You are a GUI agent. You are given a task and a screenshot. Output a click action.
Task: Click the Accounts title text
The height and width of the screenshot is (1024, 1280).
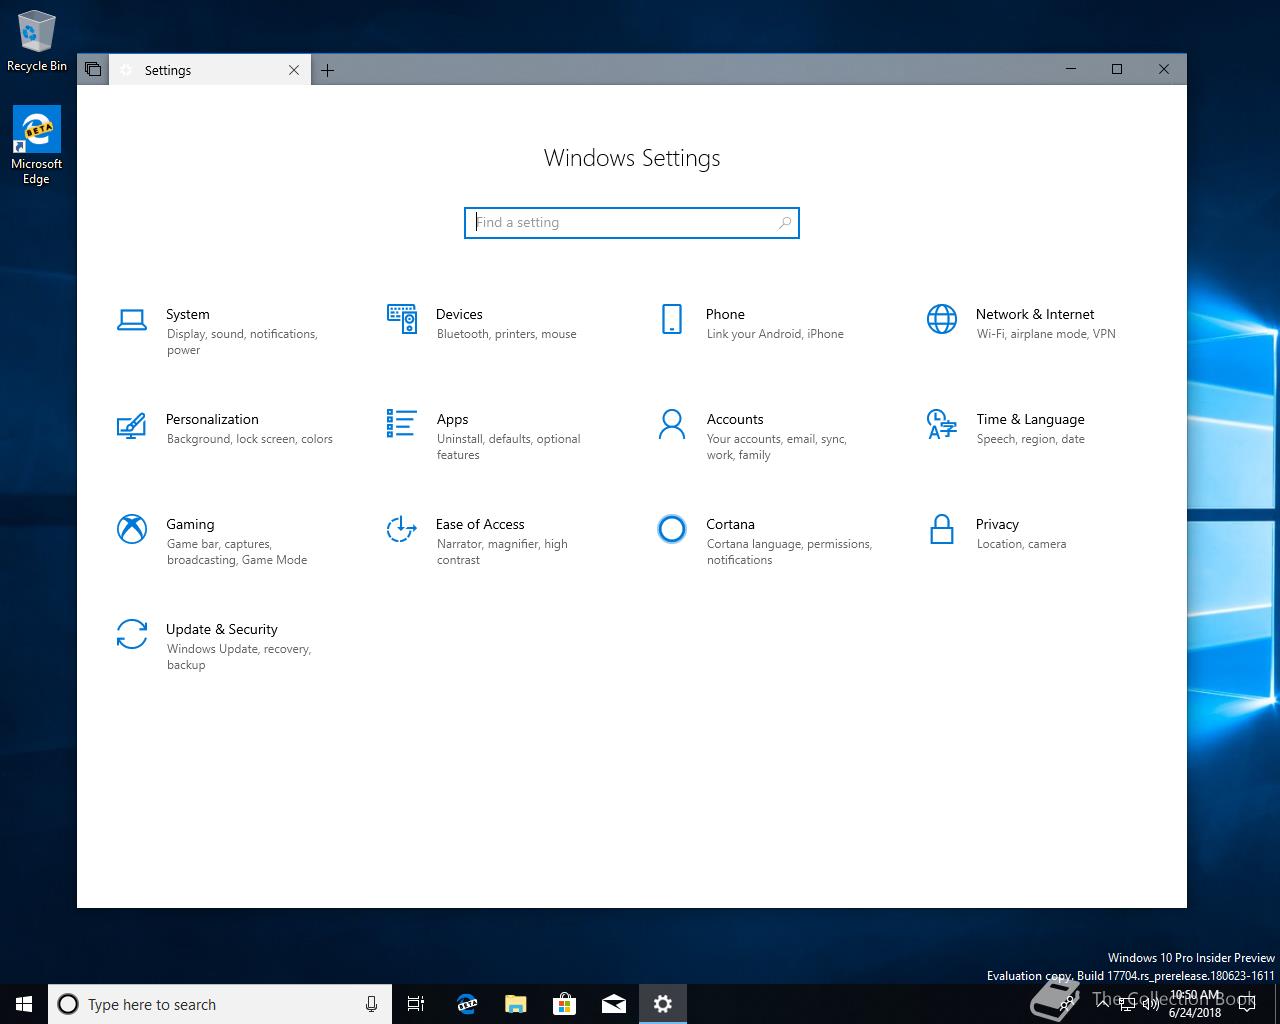735,419
